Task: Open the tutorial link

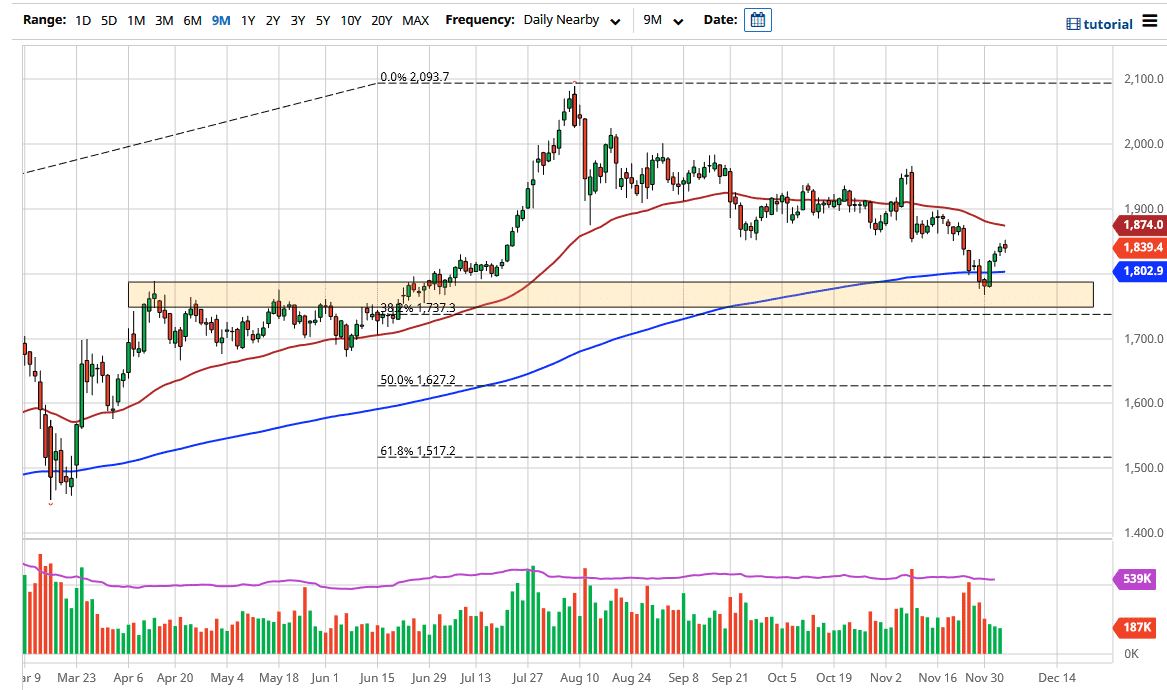Action: tap(1107, 24)
